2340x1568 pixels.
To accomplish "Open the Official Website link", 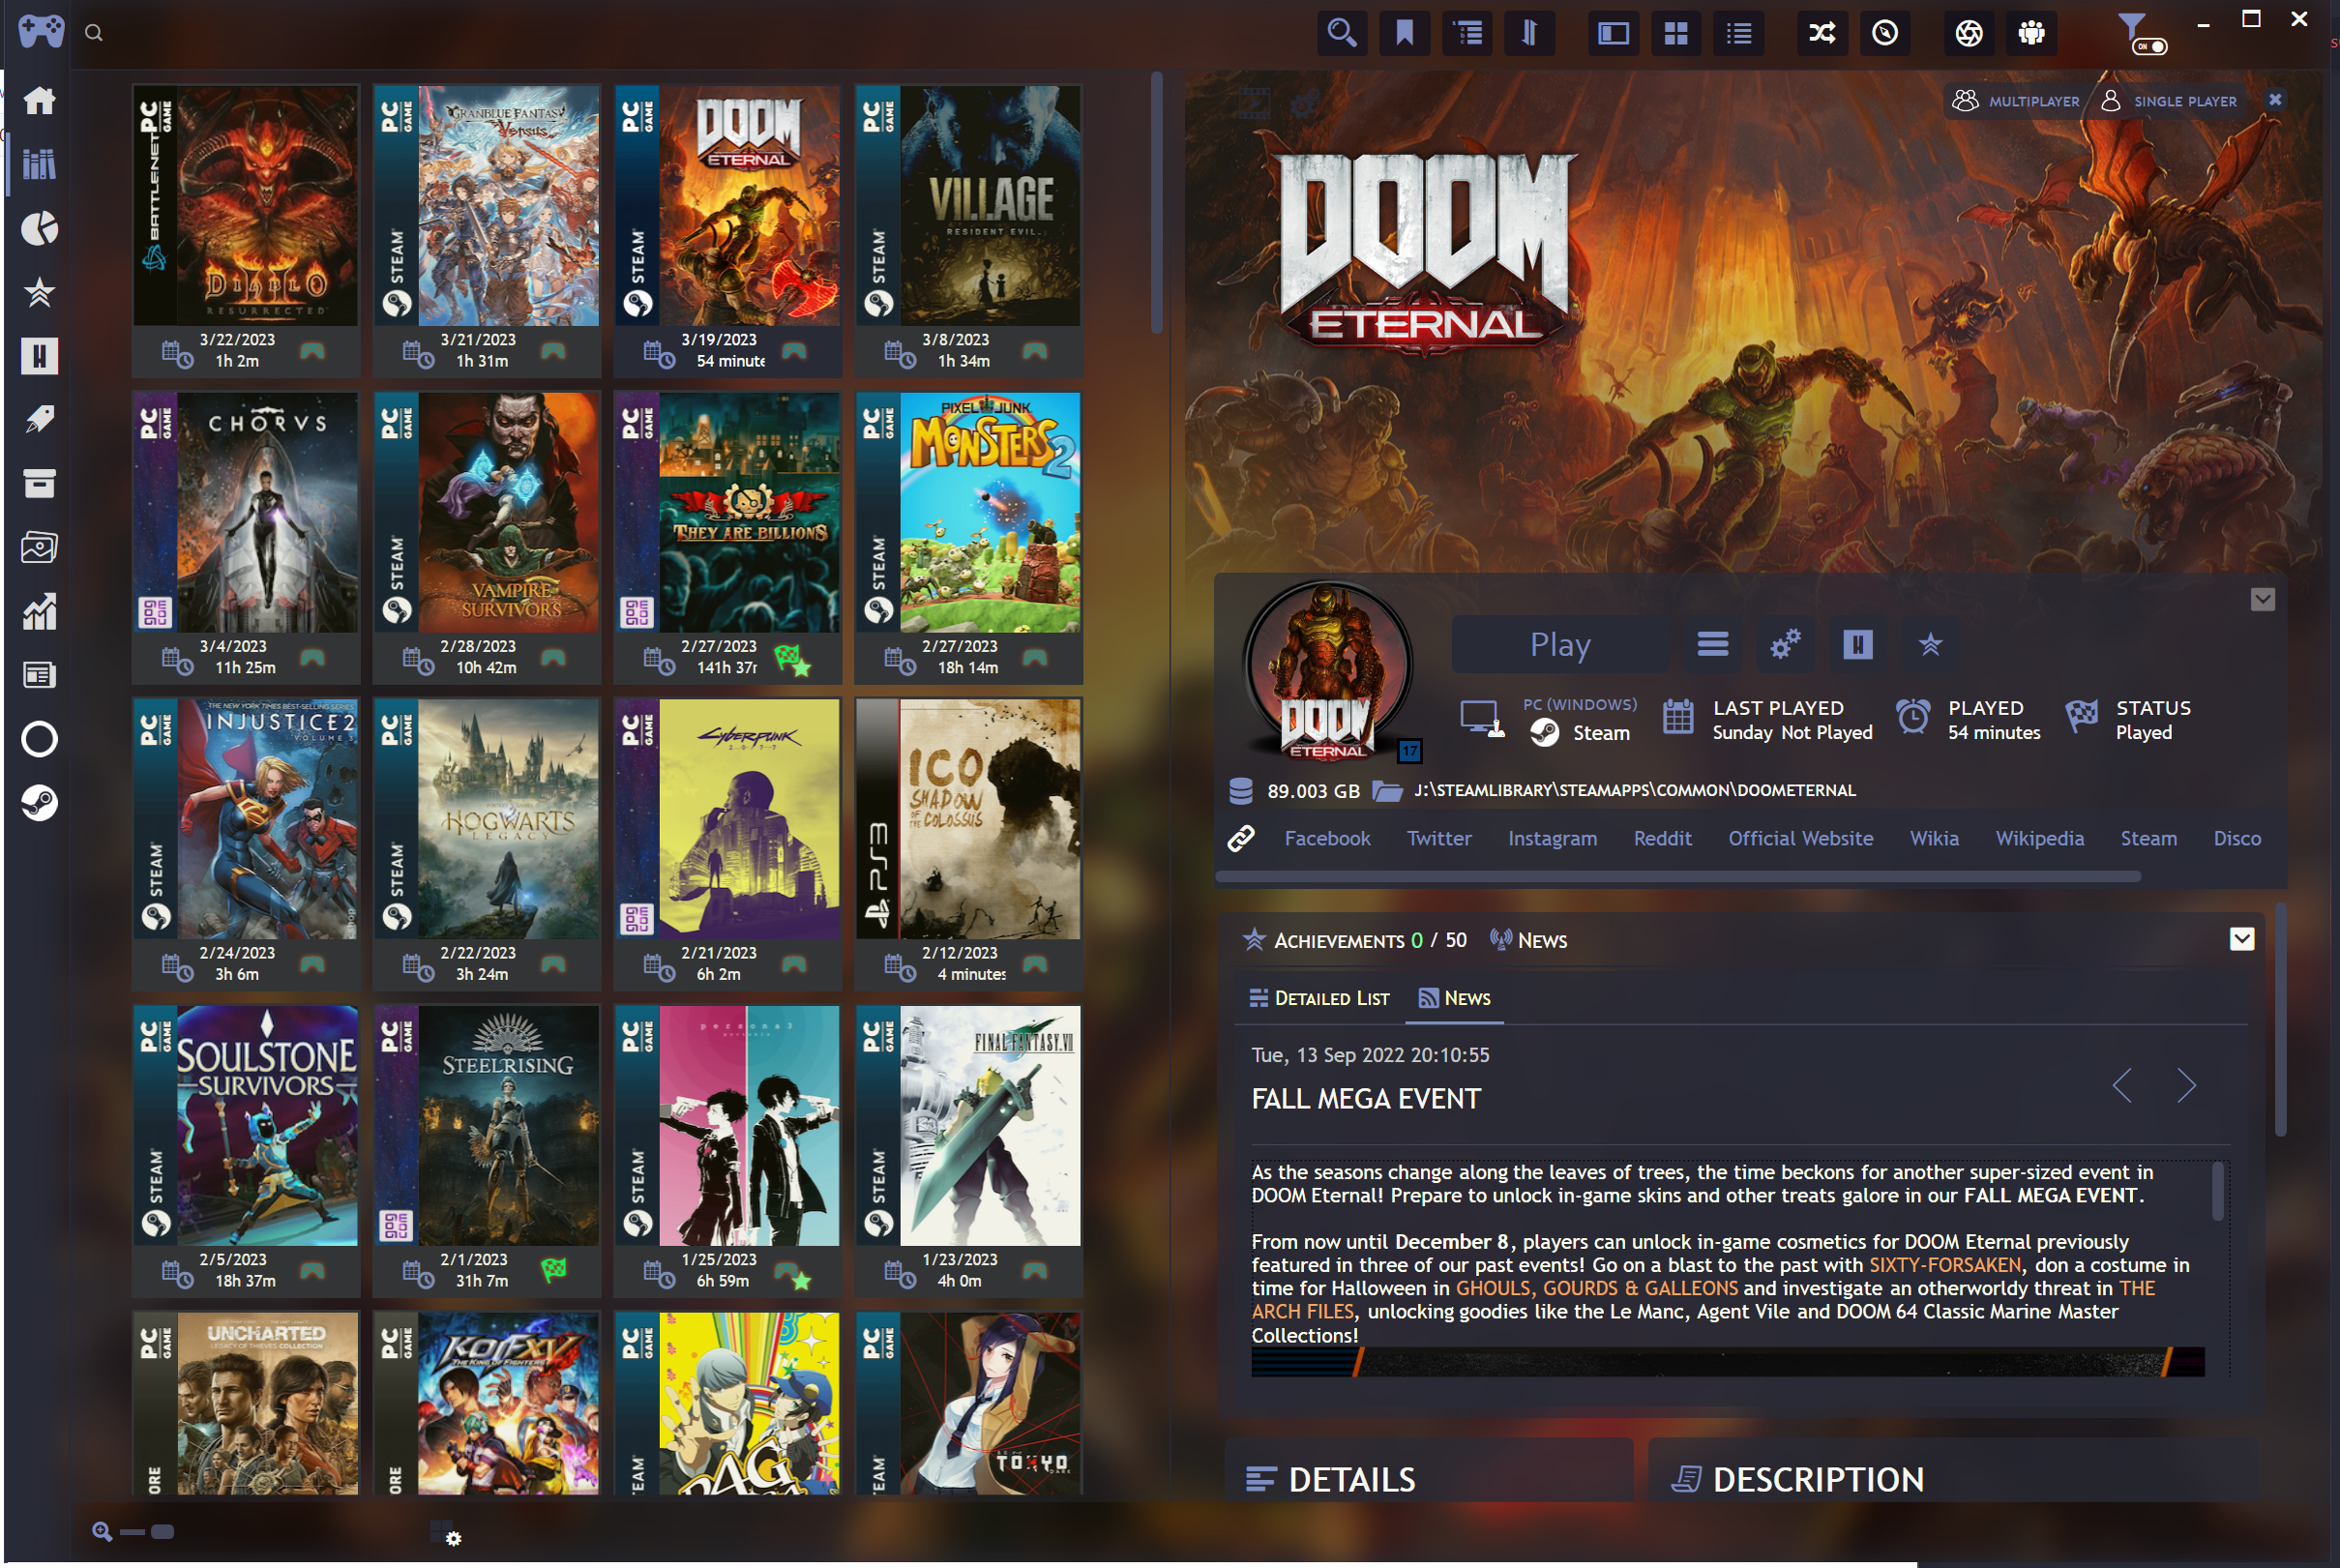I will (x=1800, y=838).
